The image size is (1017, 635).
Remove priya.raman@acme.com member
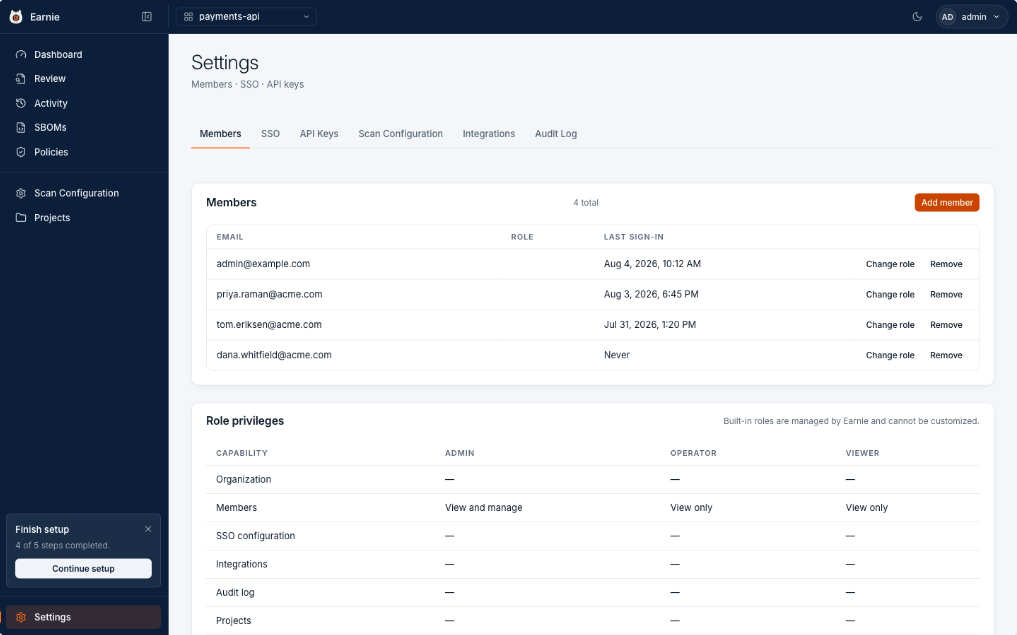click(946, 294)
